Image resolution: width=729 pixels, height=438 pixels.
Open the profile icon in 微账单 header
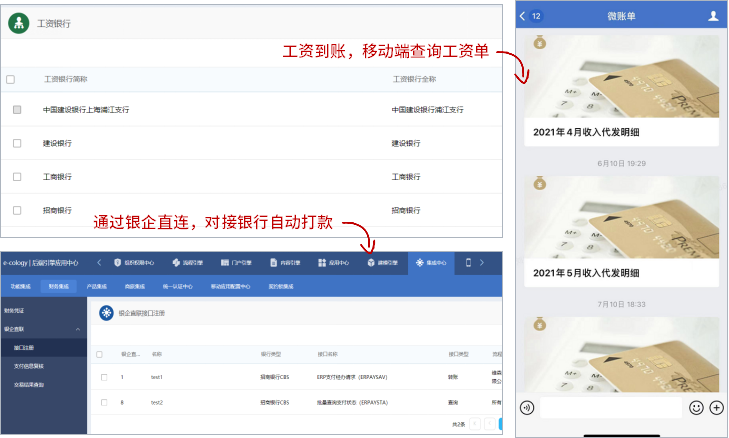(x=713, y=16)
